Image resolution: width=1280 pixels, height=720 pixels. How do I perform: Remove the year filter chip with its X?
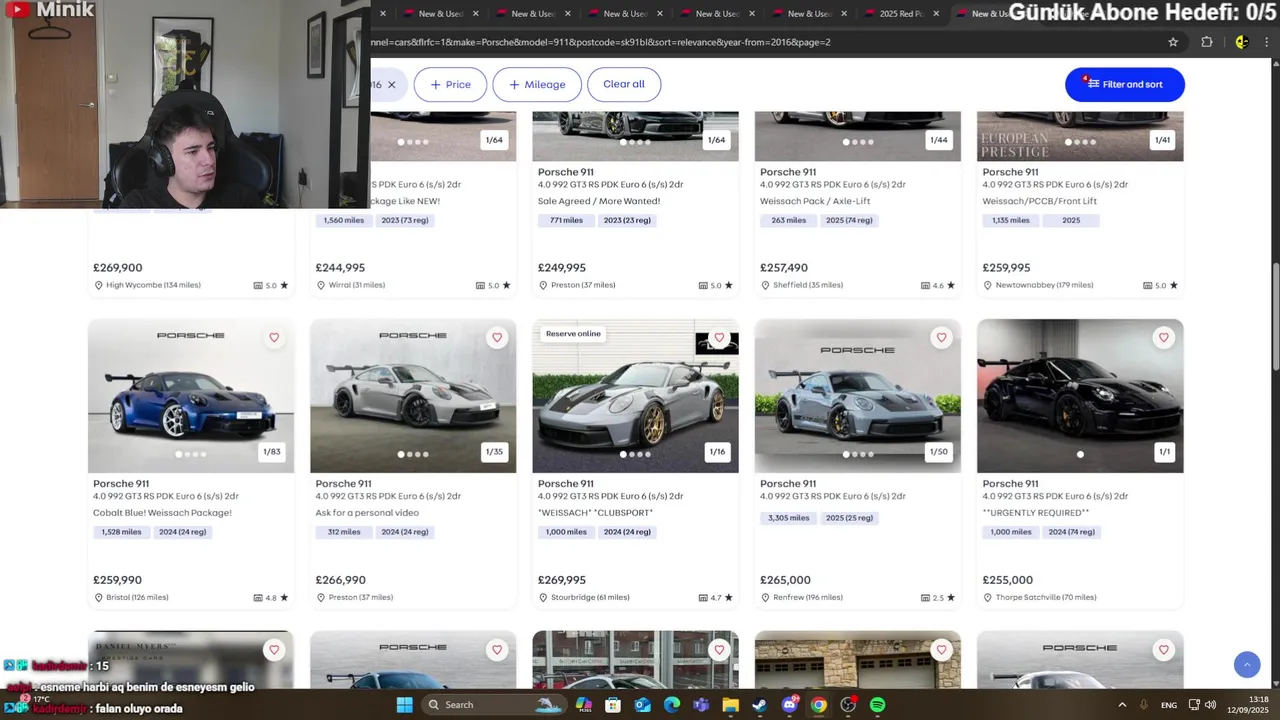pos(392,85)
